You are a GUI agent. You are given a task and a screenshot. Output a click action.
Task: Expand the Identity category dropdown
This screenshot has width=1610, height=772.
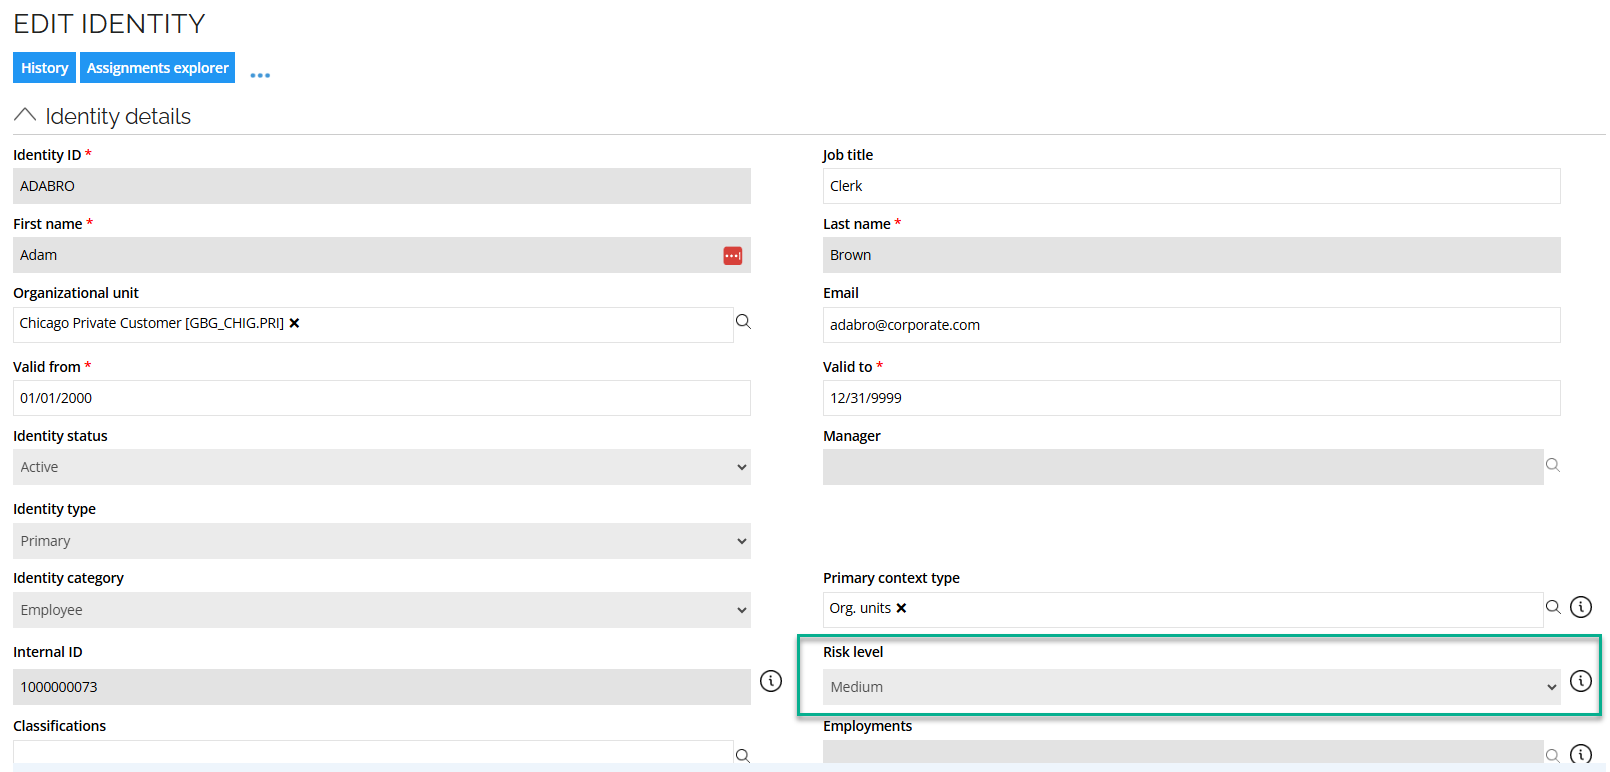click(x=381, y=610)
